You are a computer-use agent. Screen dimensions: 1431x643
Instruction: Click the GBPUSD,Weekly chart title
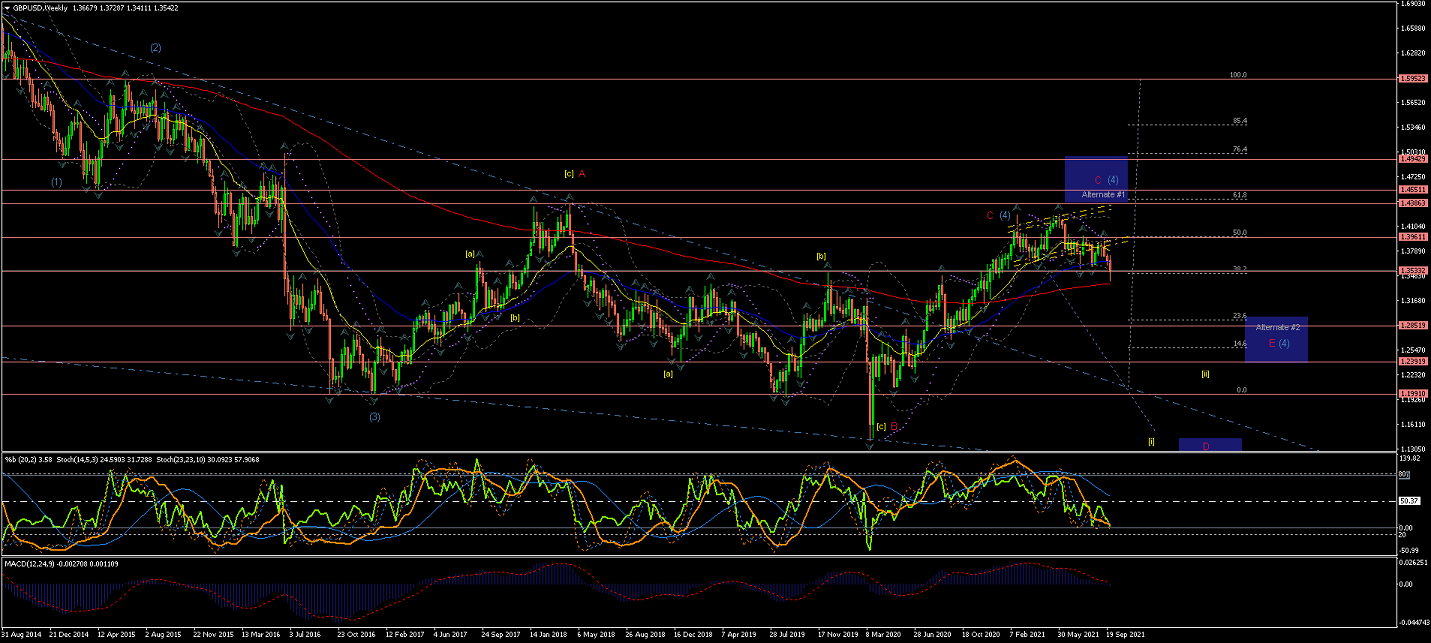(x=42, y=7)
